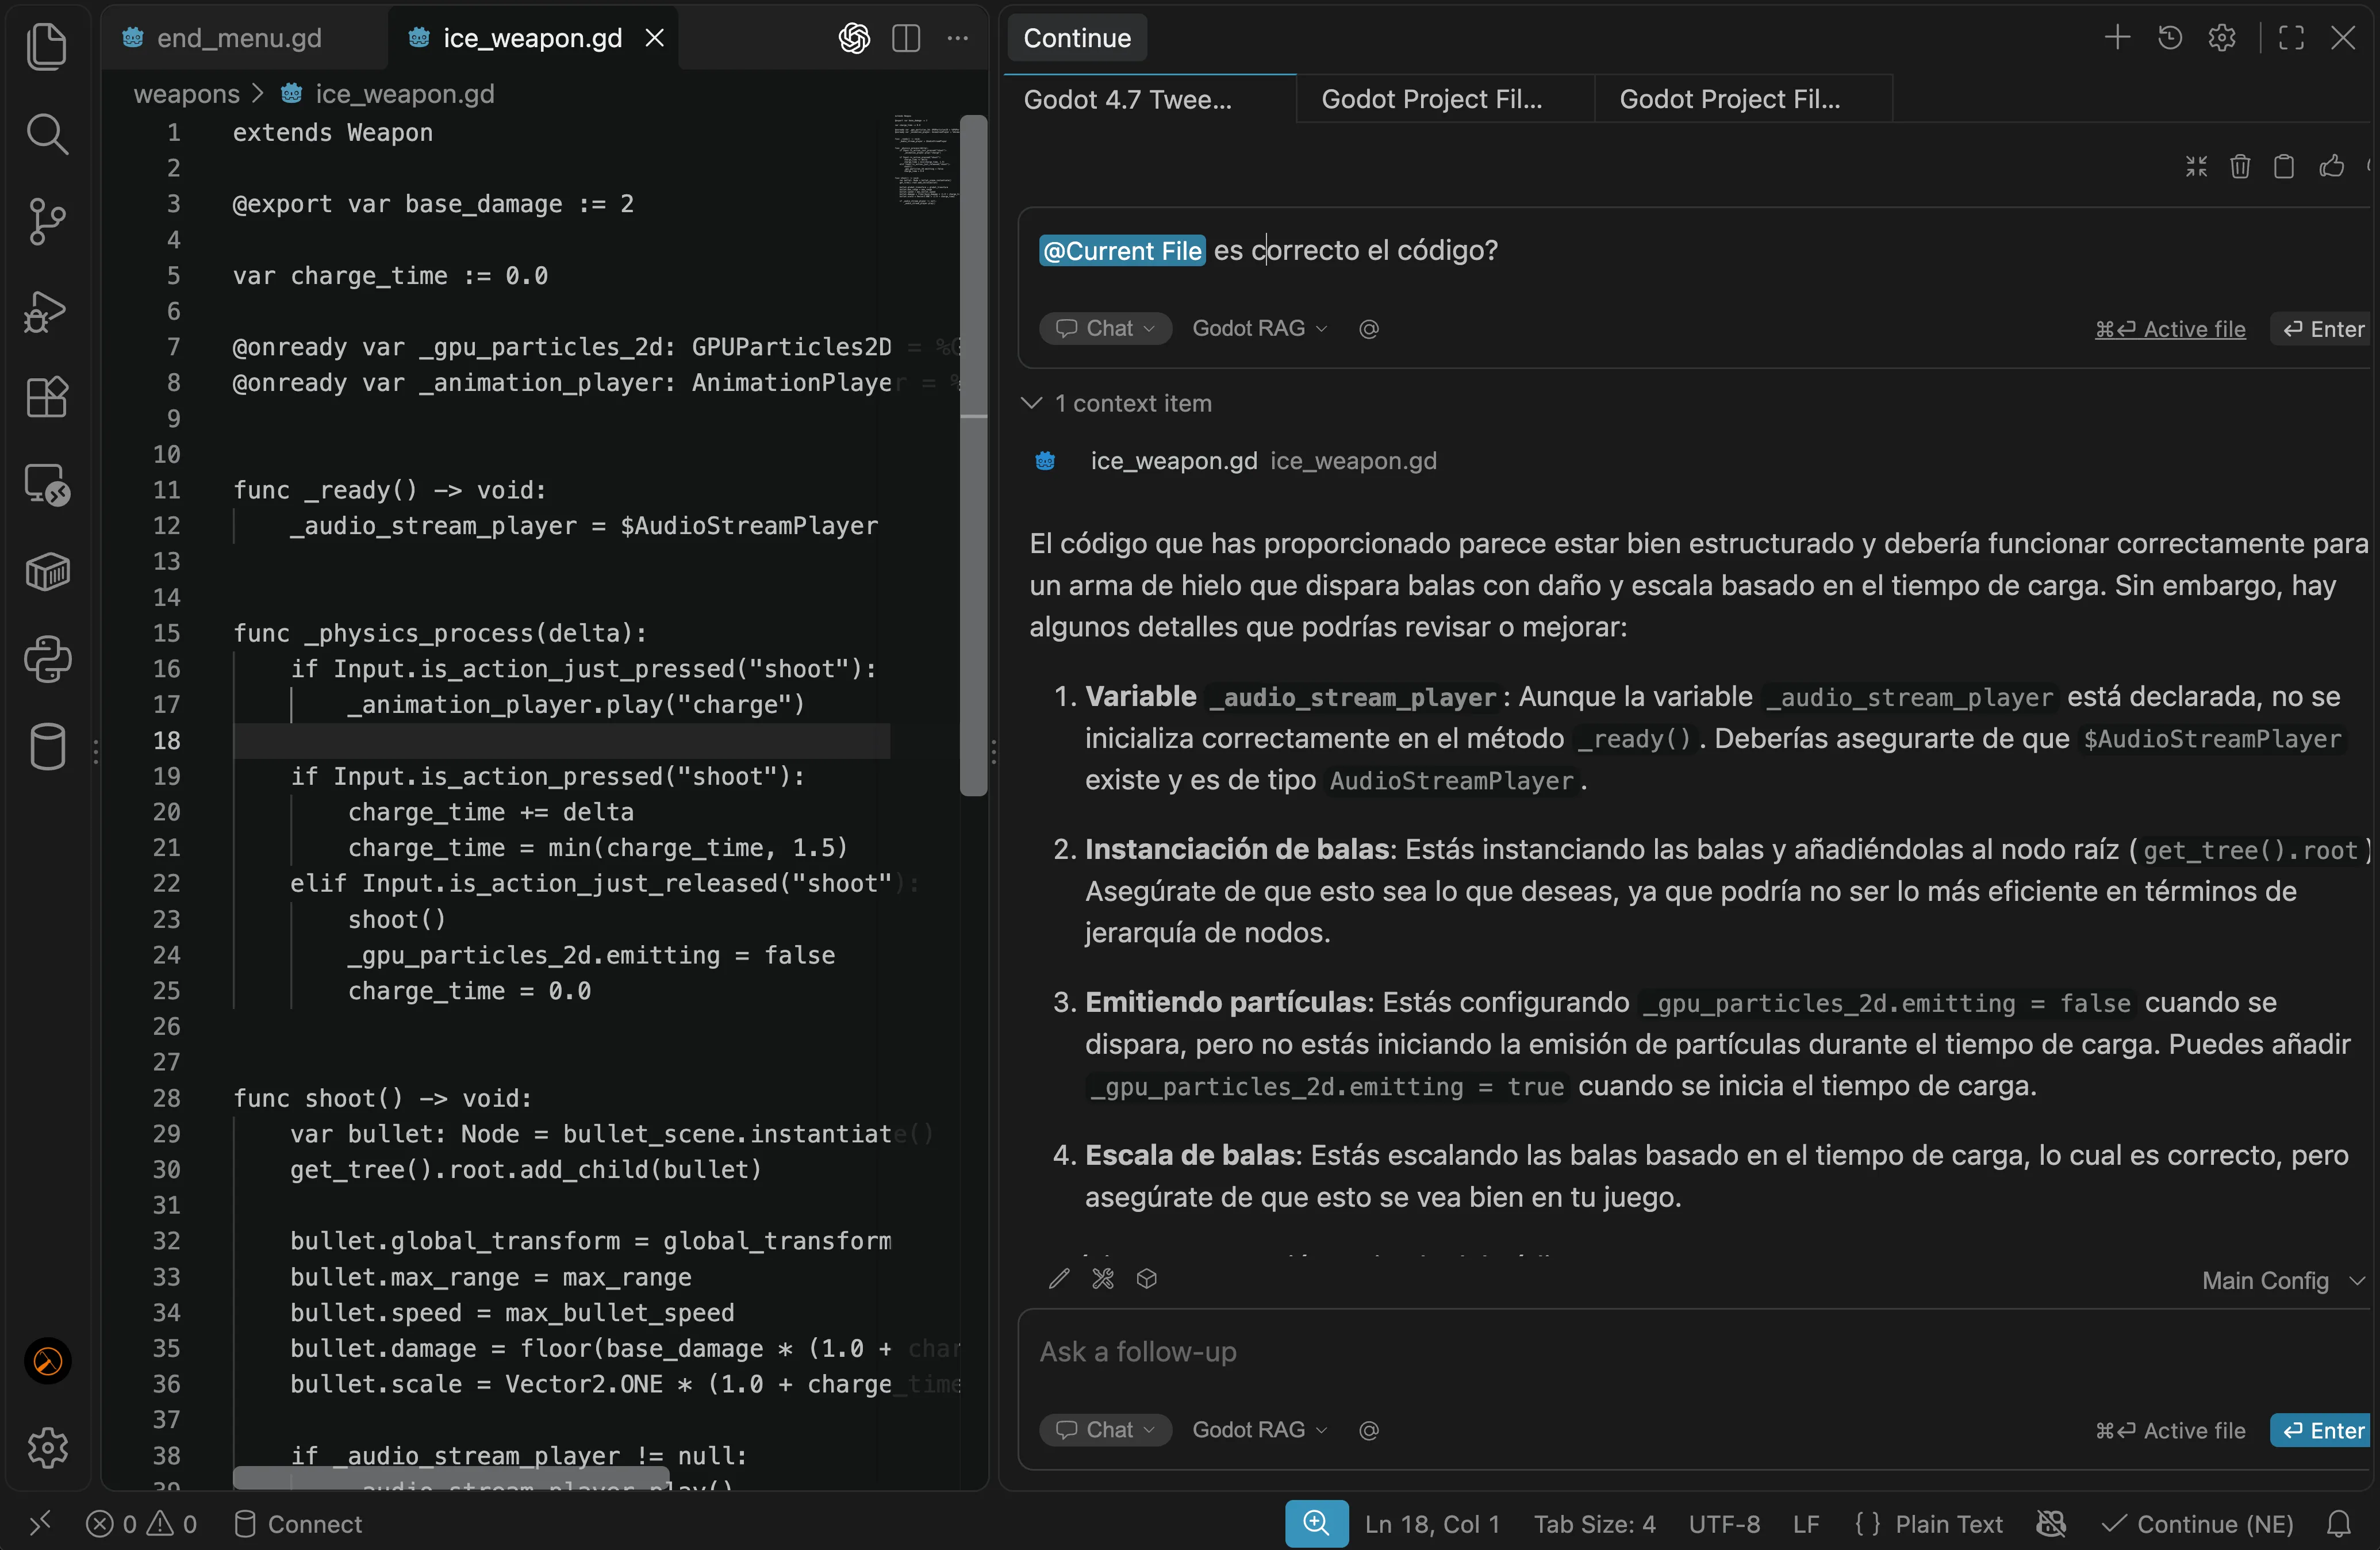Click the editor vertical scrollbar thumb
Image resolution: width=2380 pixels, height=1550 pixels.
(973, 455)
